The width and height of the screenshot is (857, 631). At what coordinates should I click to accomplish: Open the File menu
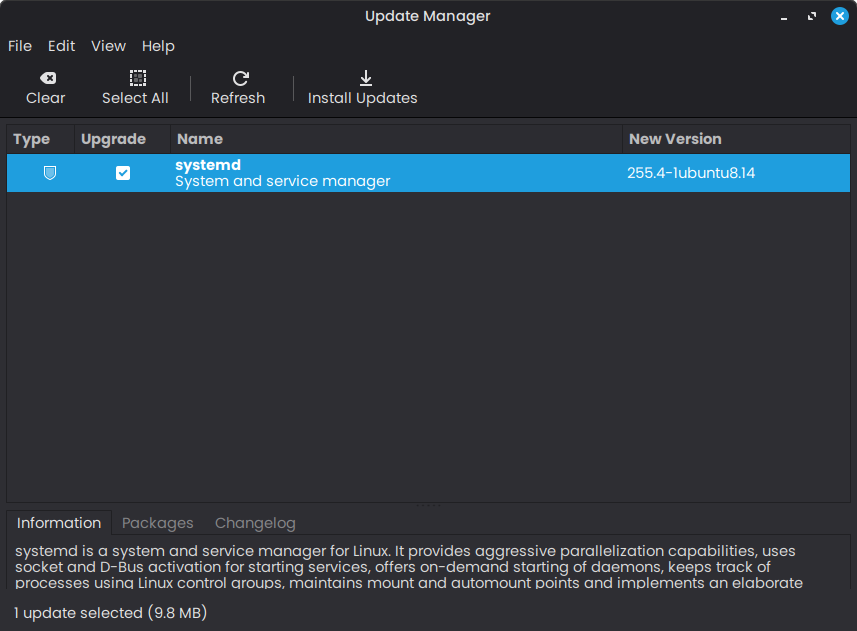point(20,46)
